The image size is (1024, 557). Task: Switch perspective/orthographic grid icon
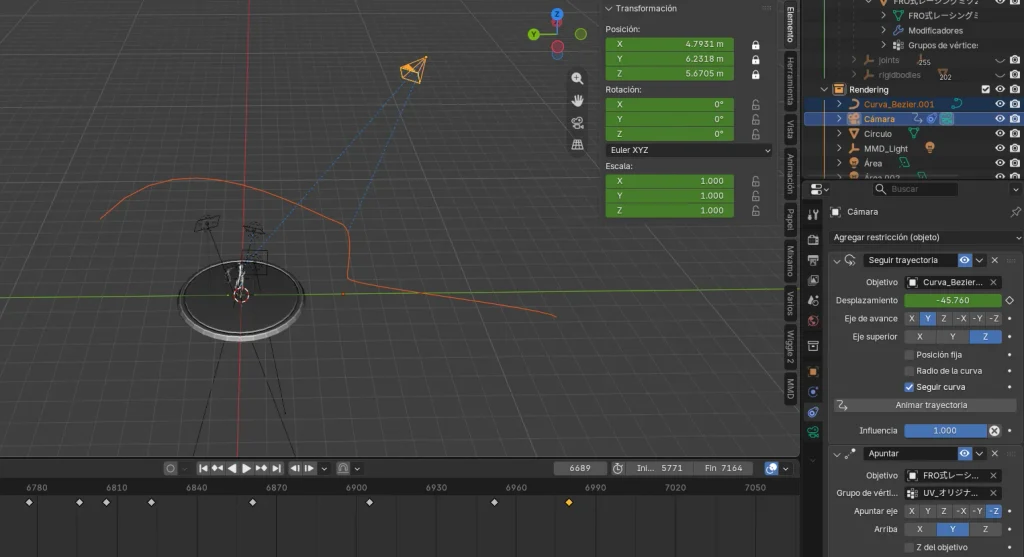tap(577, 144)
